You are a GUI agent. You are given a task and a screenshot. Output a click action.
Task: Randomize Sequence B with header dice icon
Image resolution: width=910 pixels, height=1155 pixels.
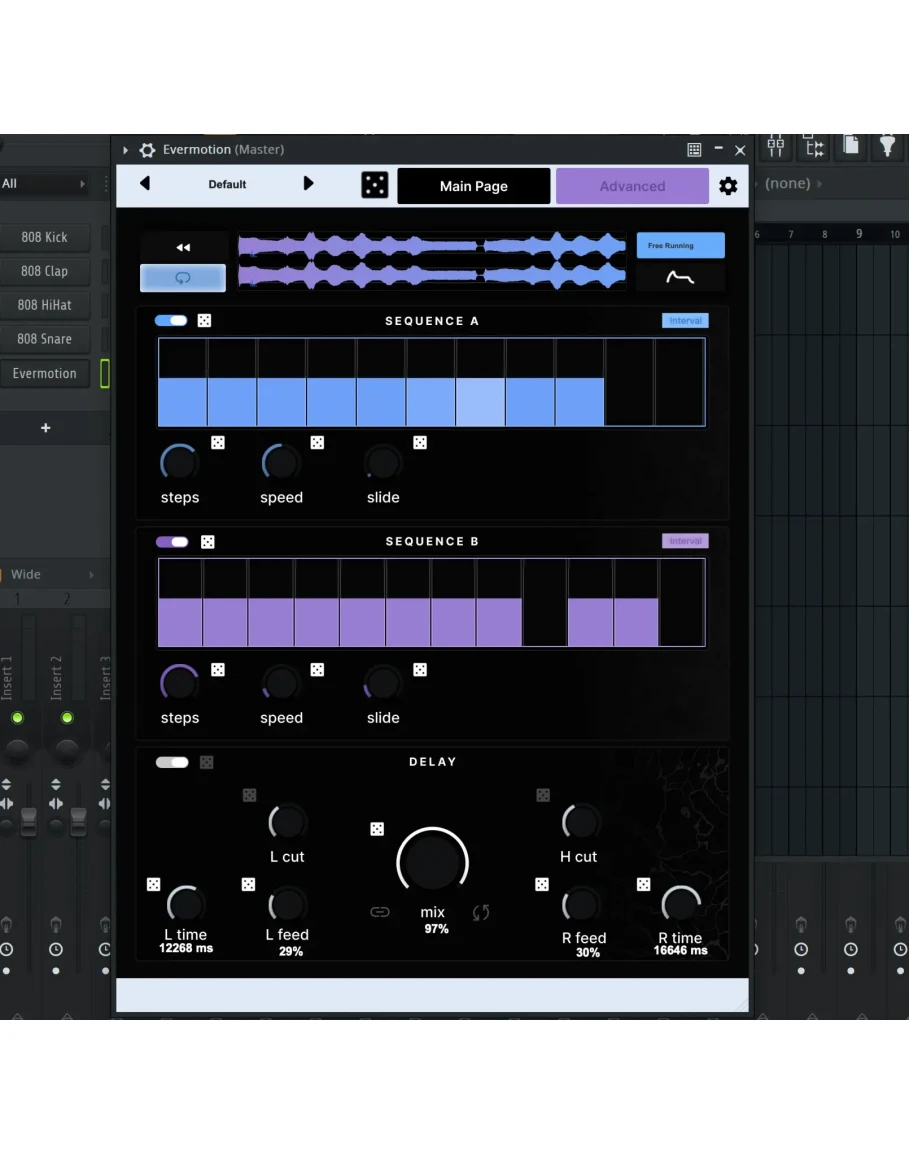[x=208, y=542]
